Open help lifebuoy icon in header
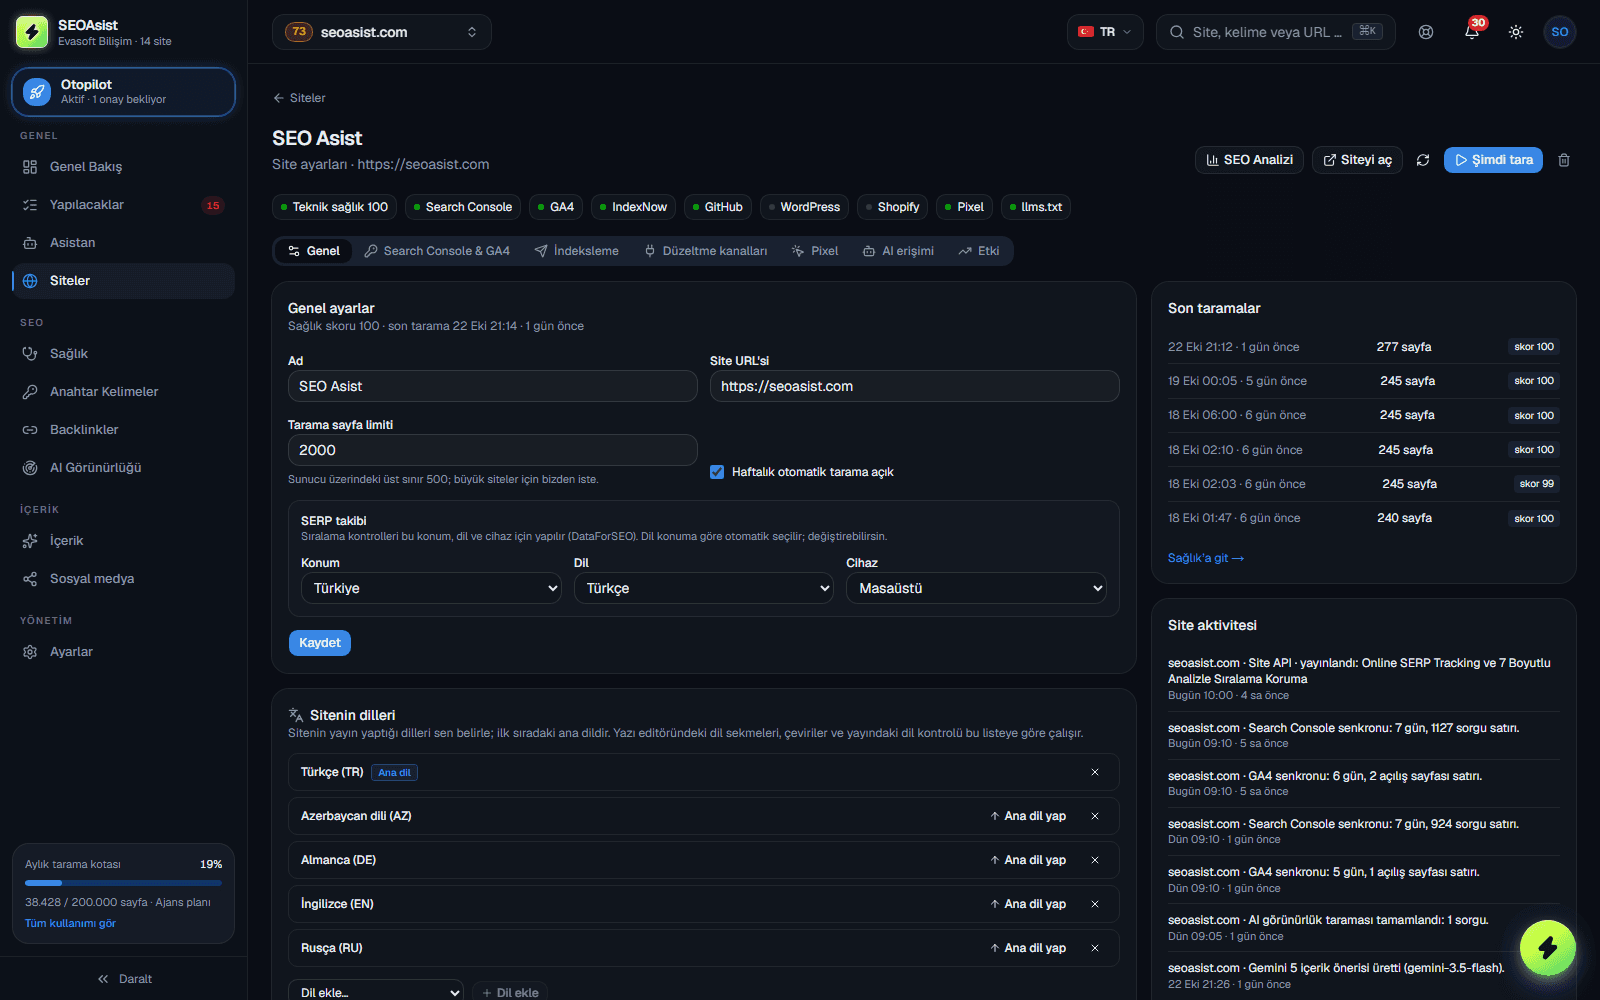The width and height of the screenshot is (1600, 1000). [x=1426, y=32]
